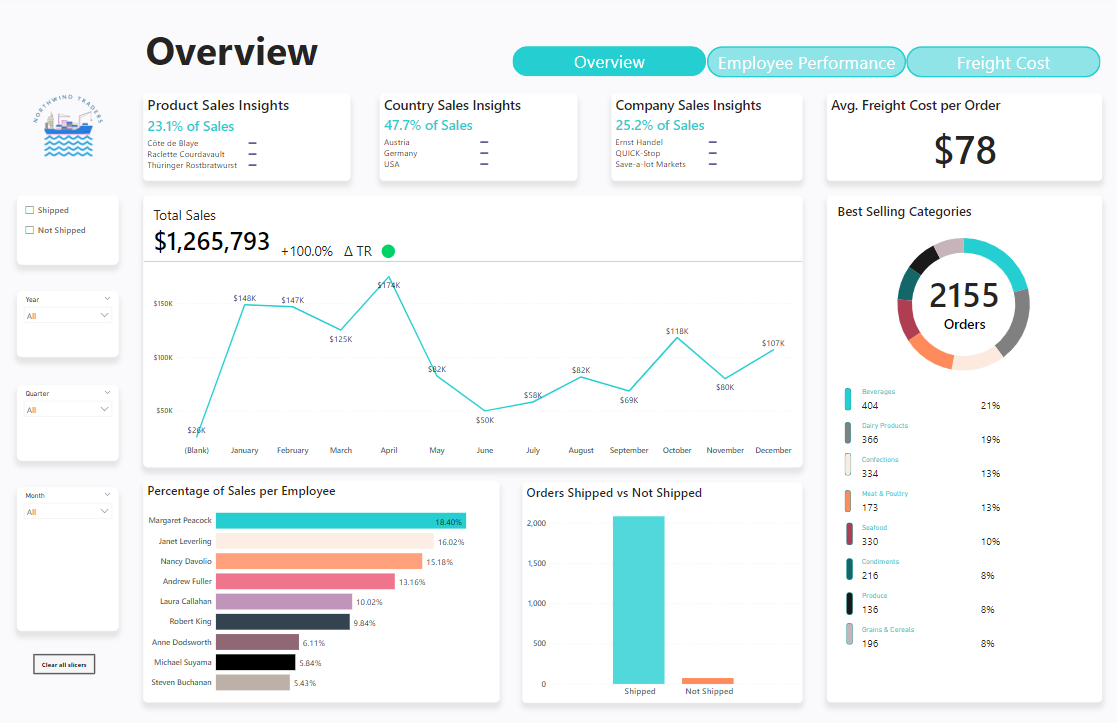The height and width of the screenshot is (723, 1117).
Task: Check the Not Shipped checkbox
Action: click(x=30, y=231)
